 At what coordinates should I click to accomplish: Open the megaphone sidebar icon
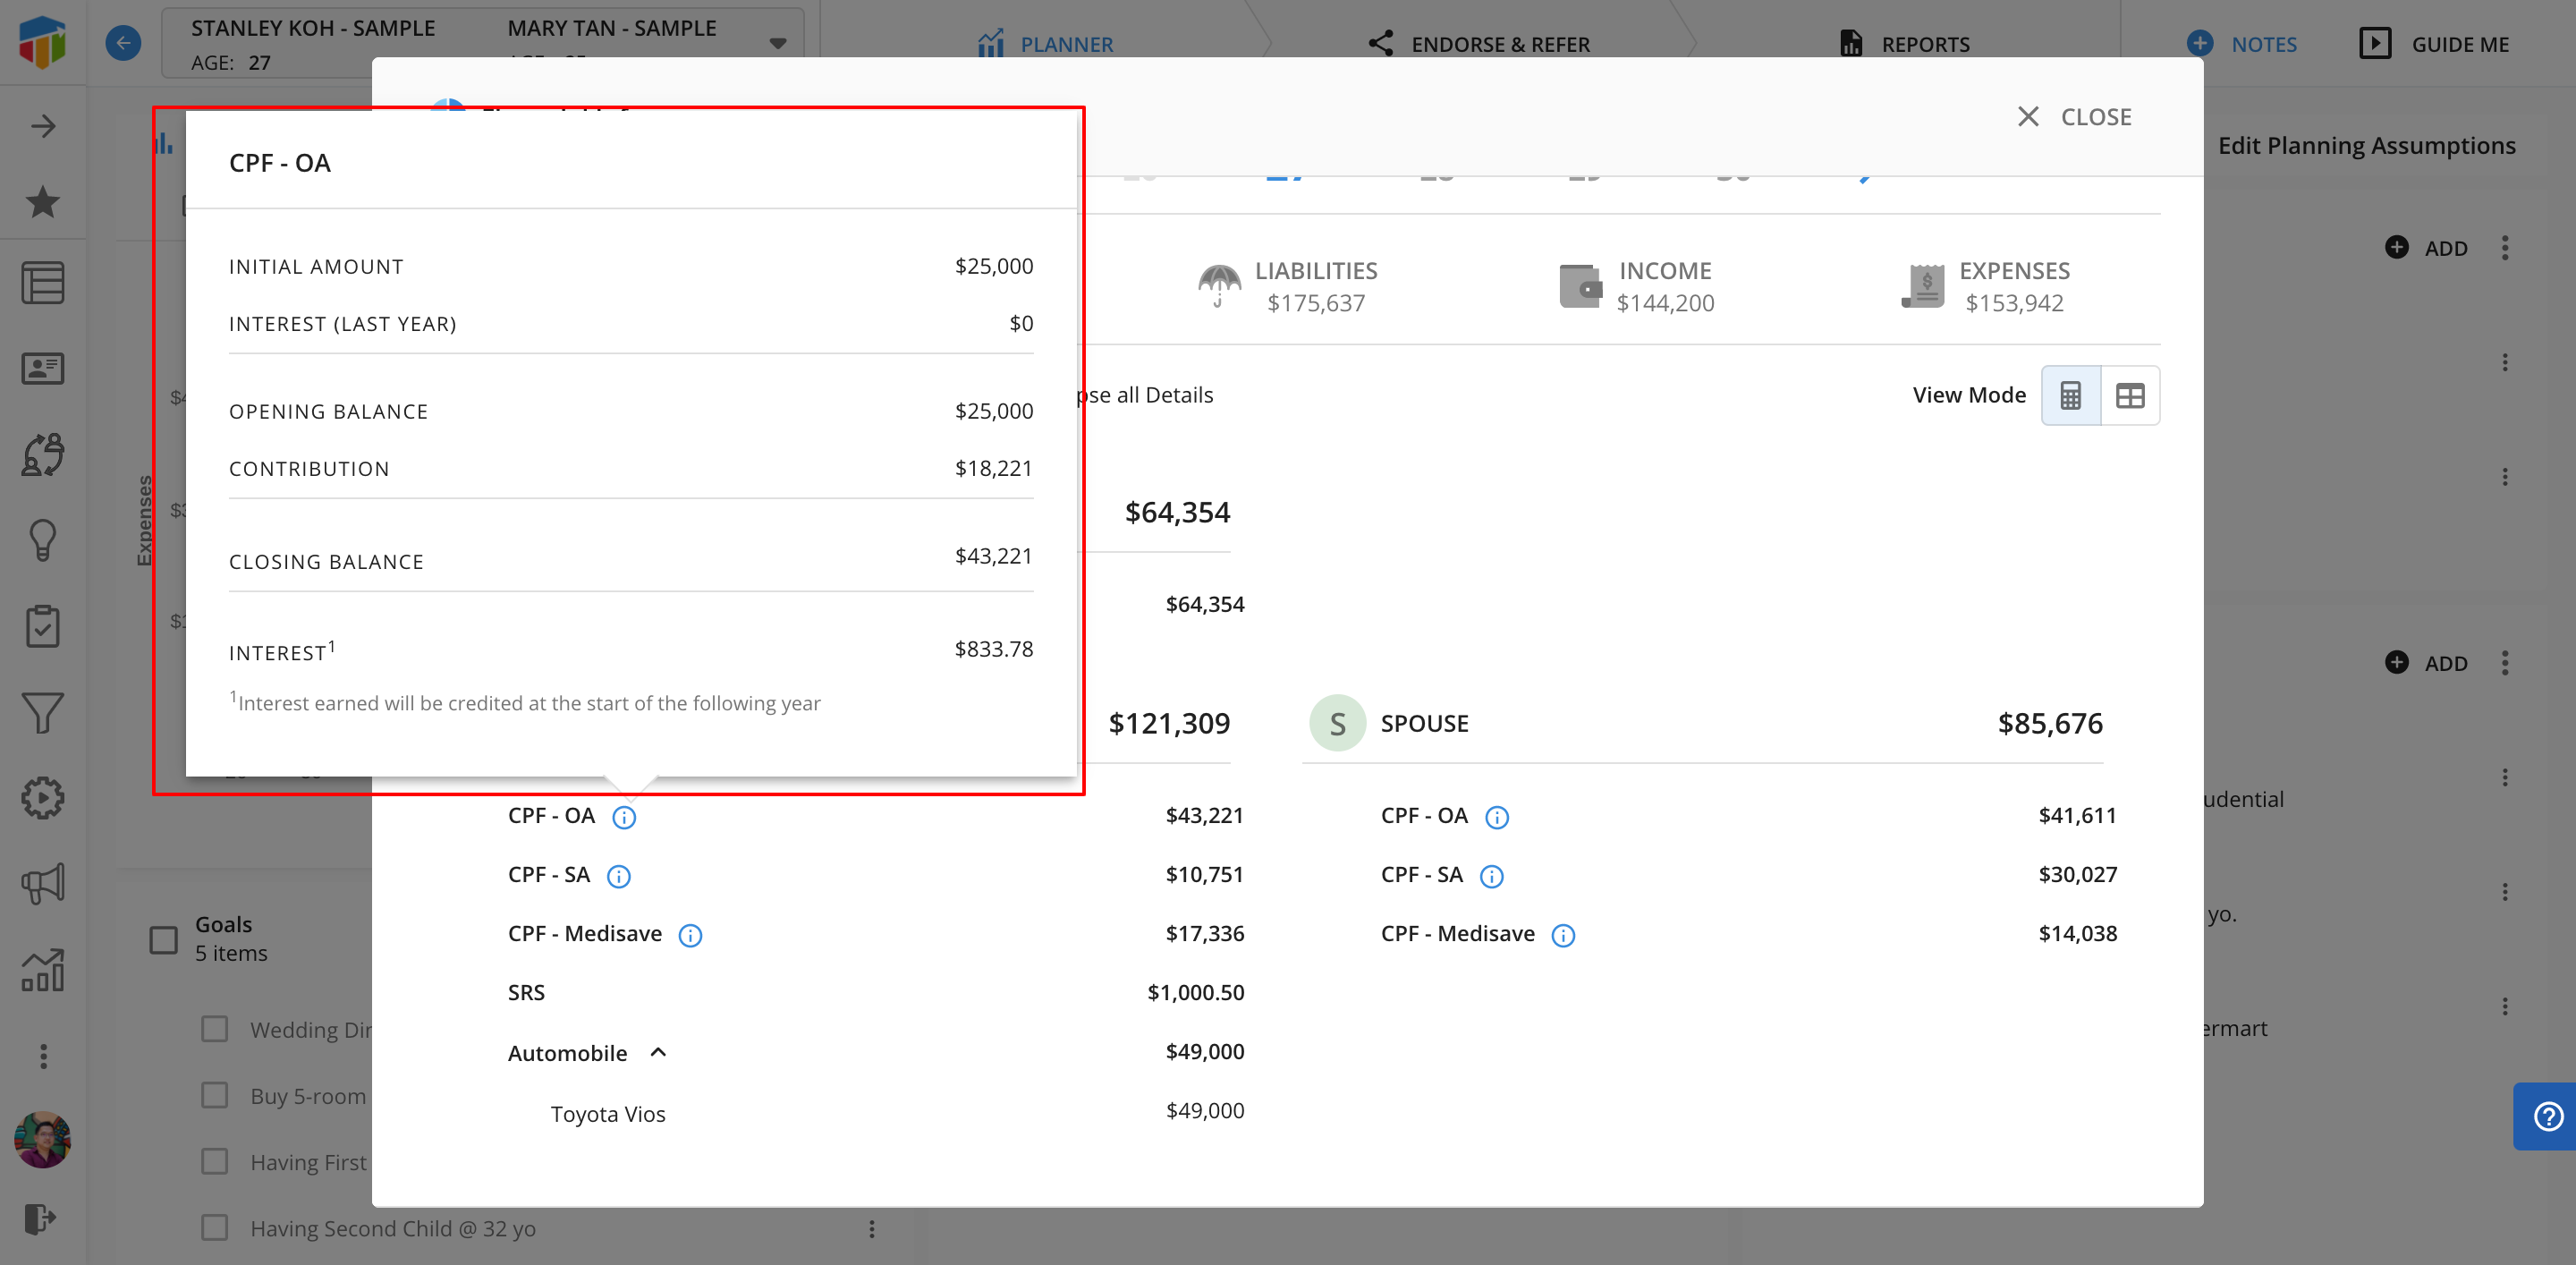click(x=42, y=883)
